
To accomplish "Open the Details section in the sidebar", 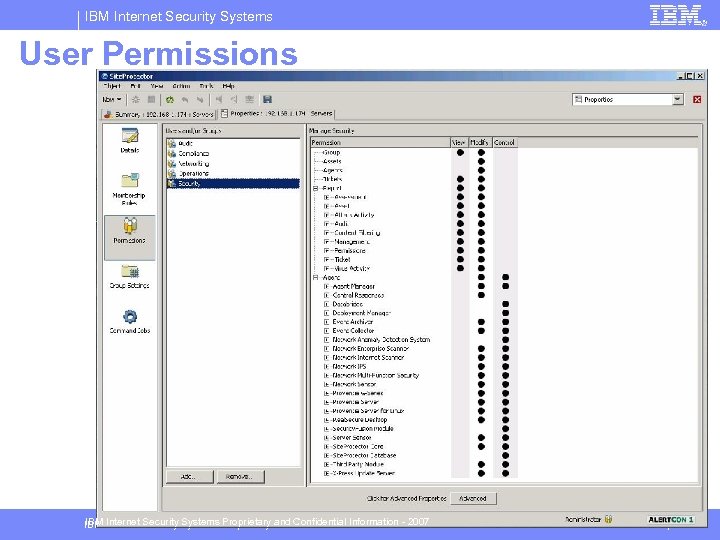I will pyautogui.click(x=130, y=141).
